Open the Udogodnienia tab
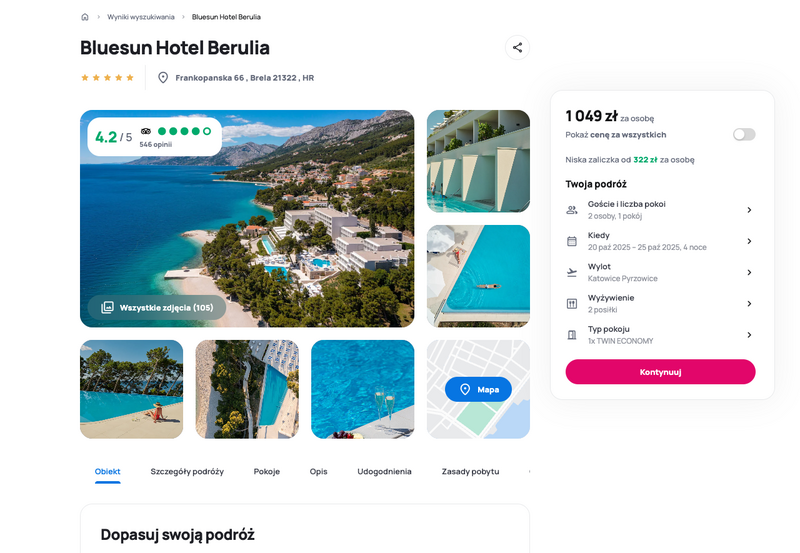Image resolution: width=800 pixels, height=553 pixels. [384, 471]
